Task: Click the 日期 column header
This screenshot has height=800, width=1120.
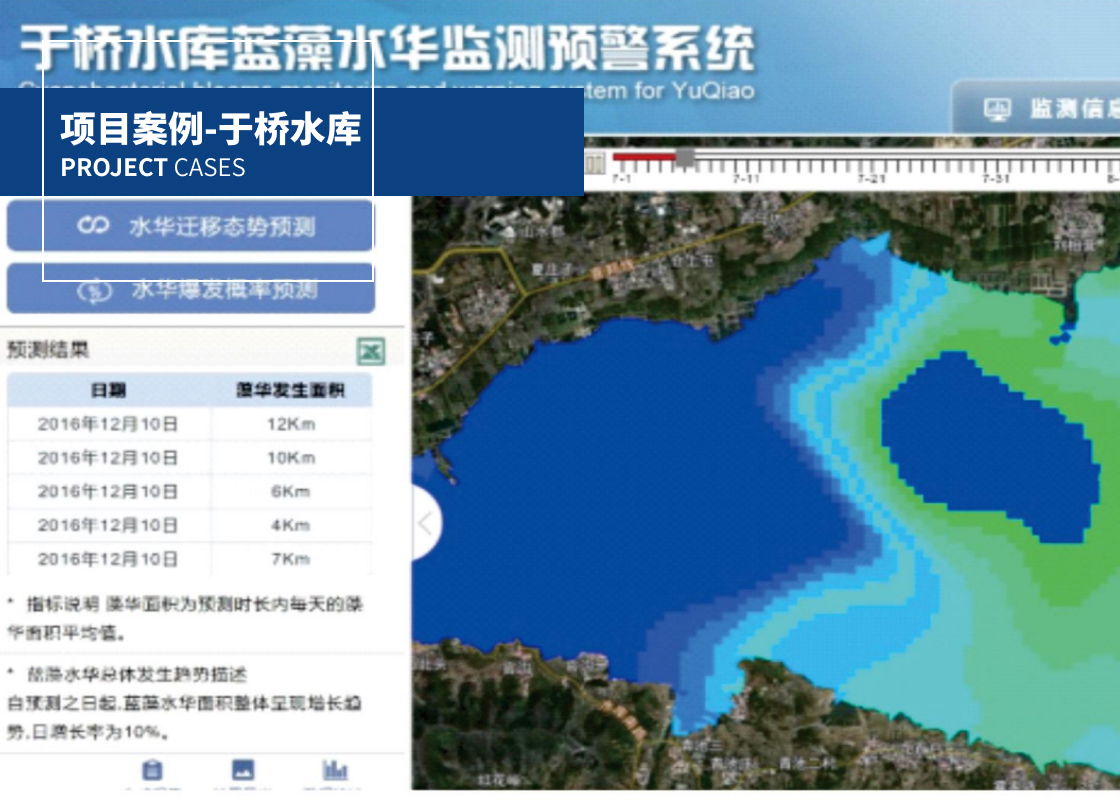Action: [109, 390]
